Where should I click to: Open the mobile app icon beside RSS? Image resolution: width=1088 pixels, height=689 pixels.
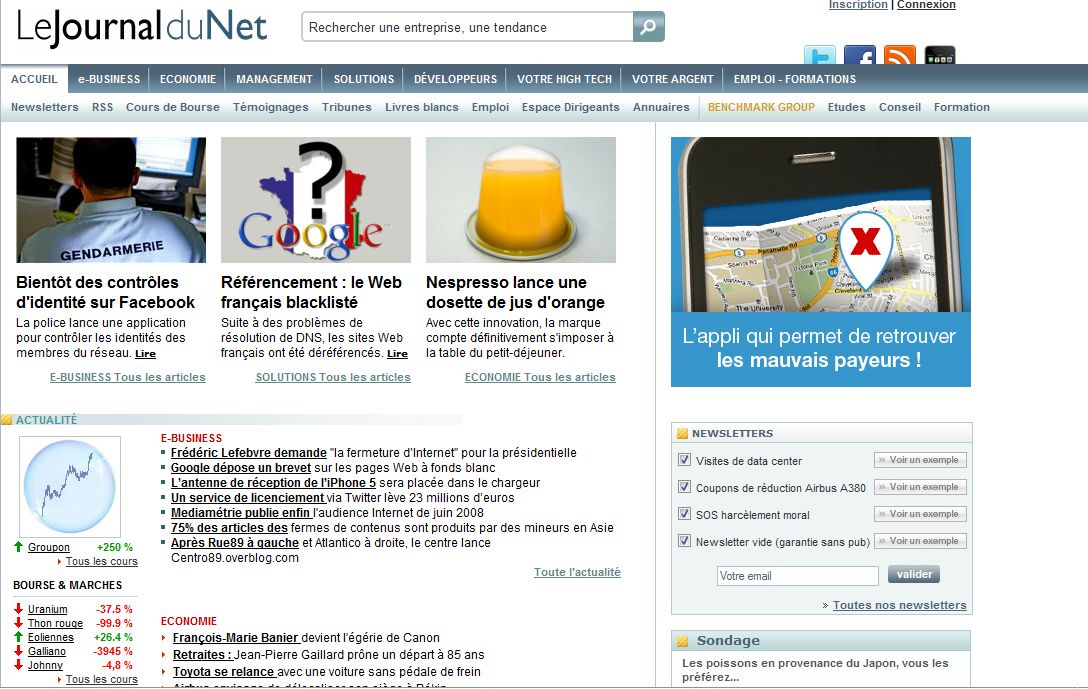940,55
